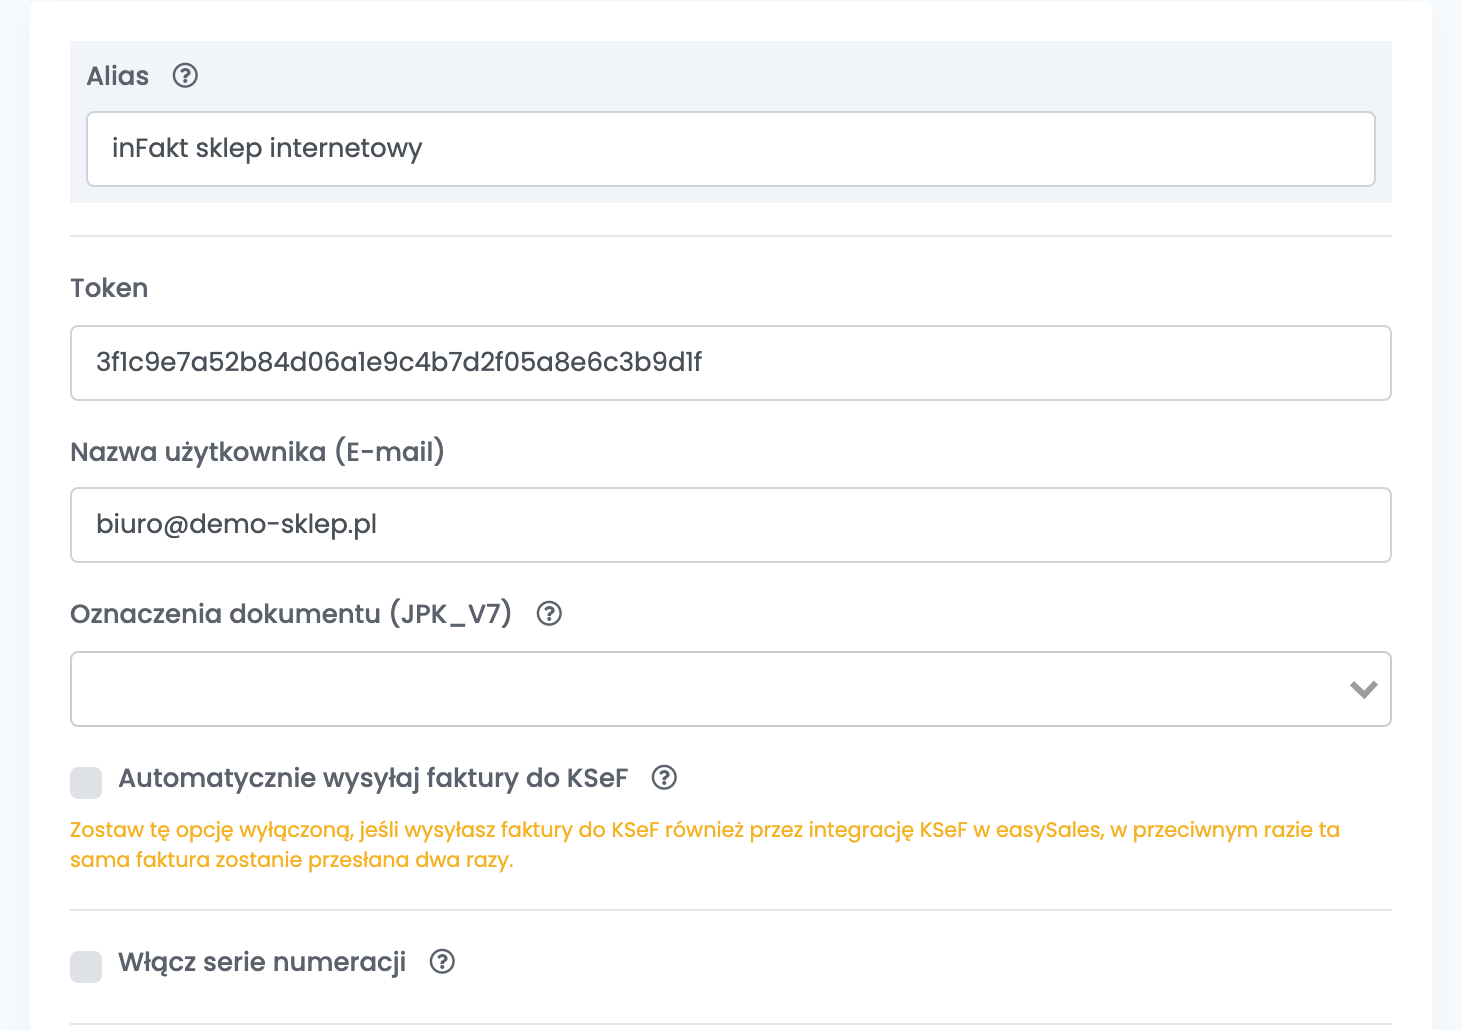Open help icon for KSeF auto-send option

(664, 778)
